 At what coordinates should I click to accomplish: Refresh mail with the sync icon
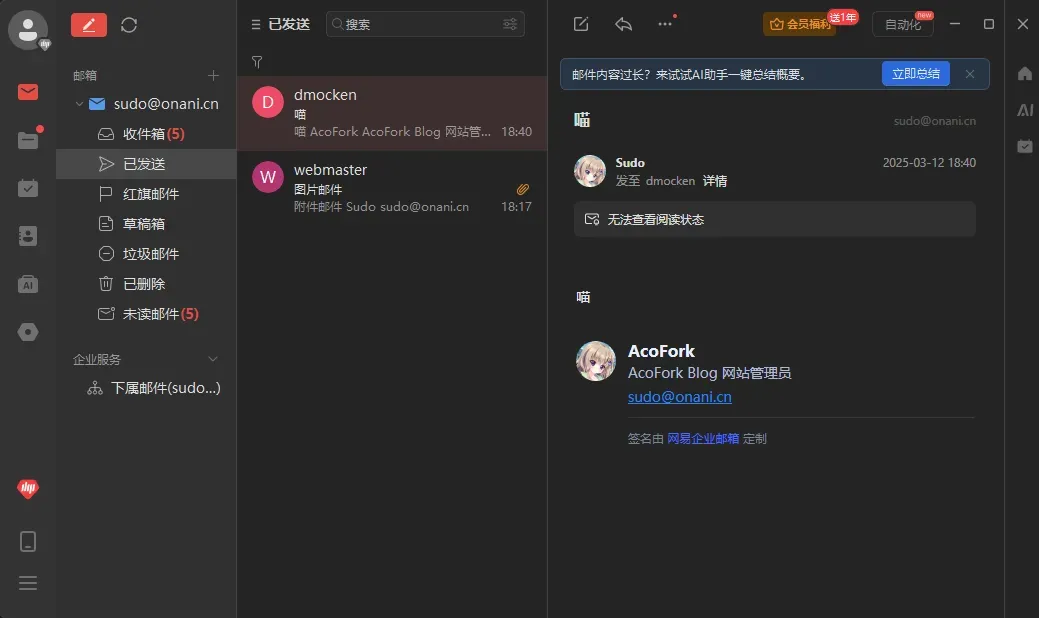(x=129, y=25)
